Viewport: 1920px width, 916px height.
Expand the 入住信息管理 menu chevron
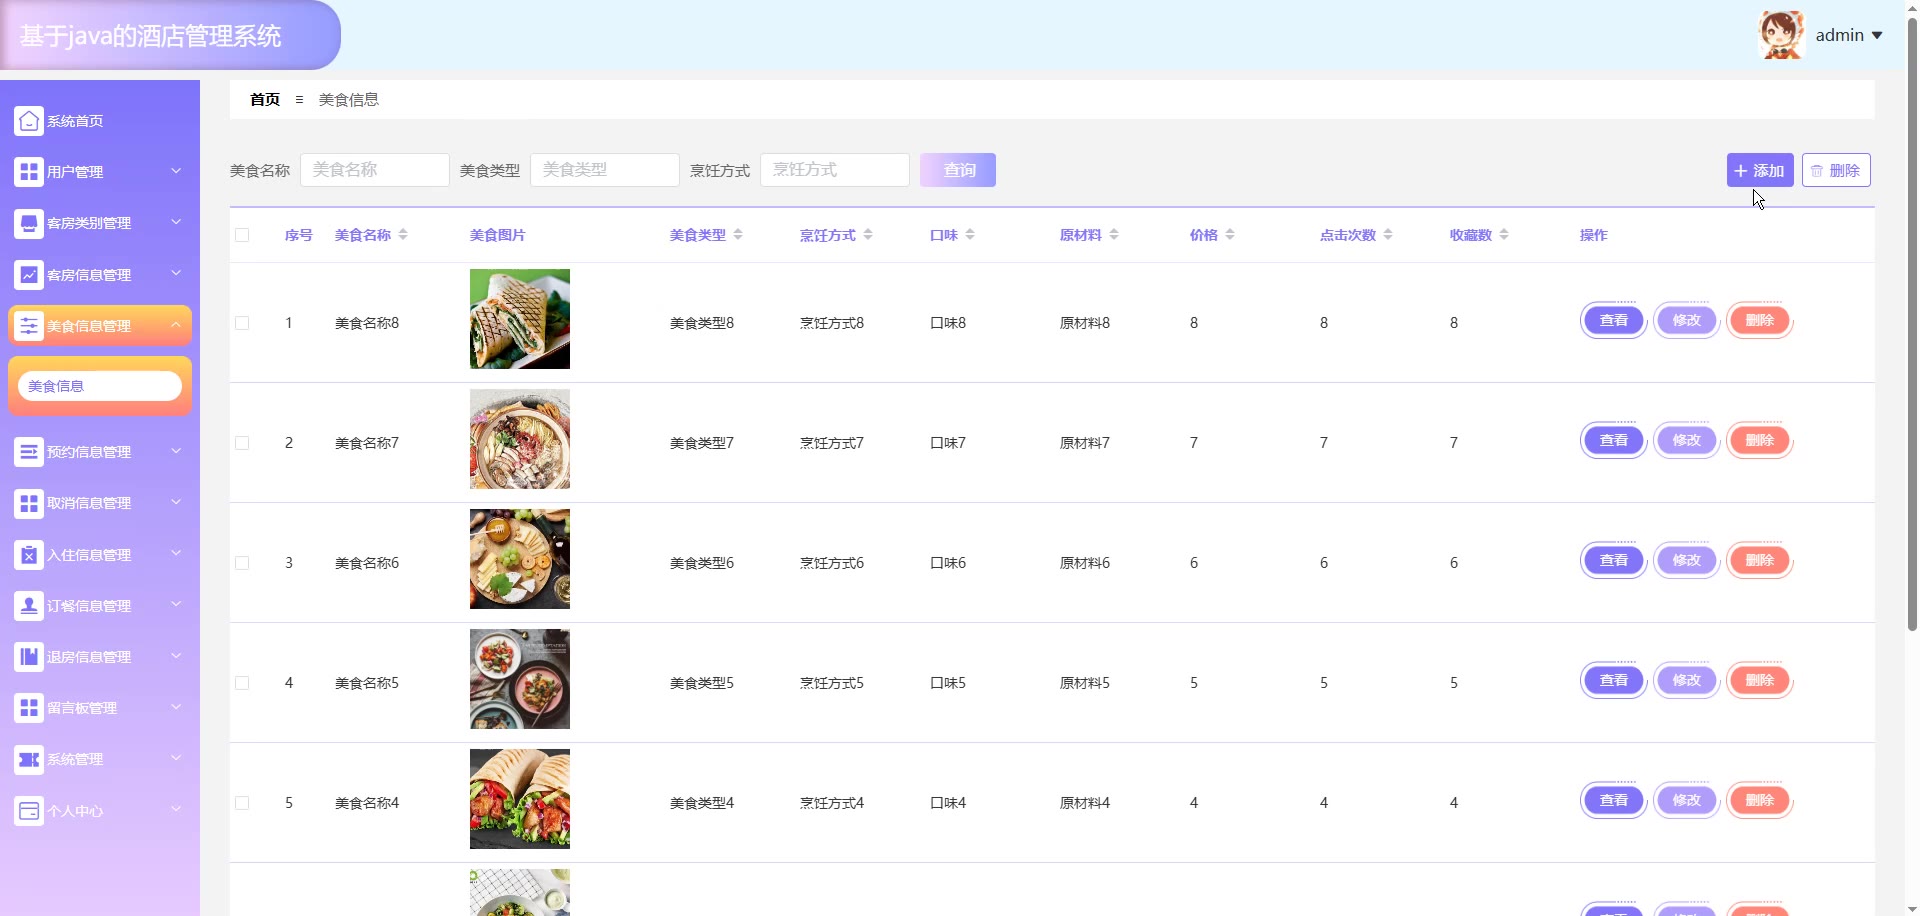(x=176, y=554)
